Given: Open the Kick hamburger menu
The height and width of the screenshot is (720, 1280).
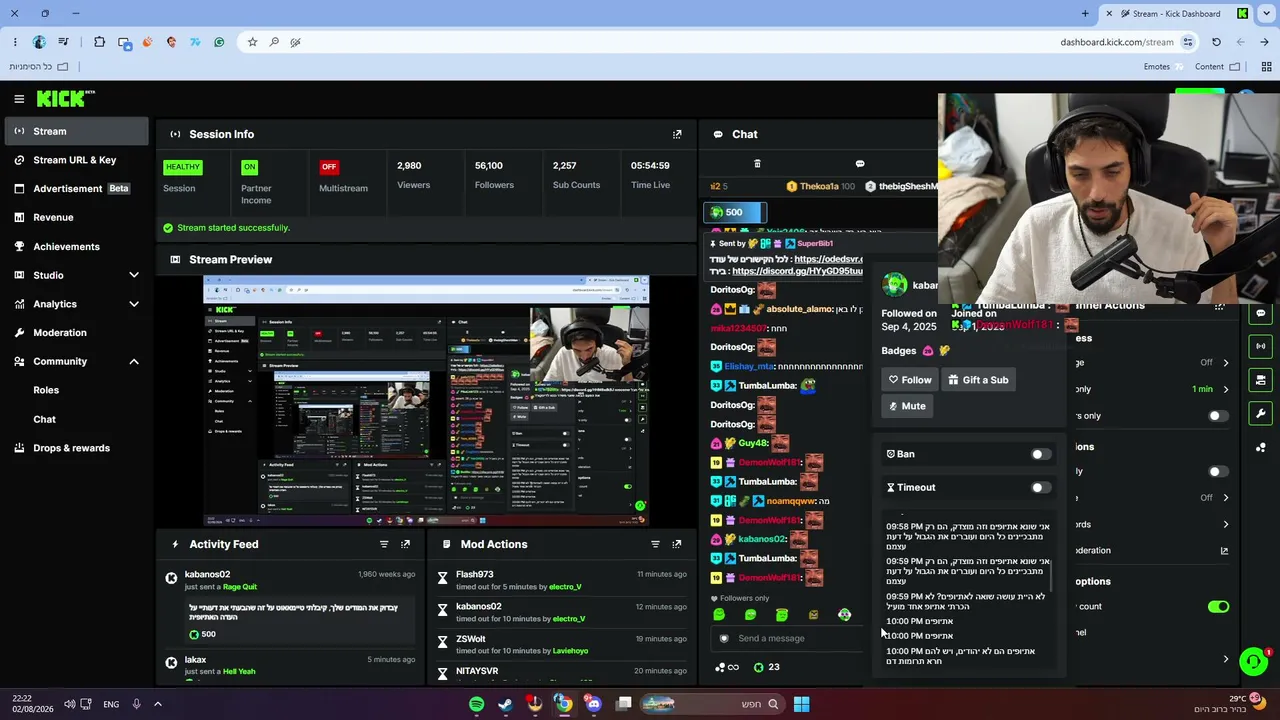Looking at the screenshot, I should pyautogui.click(x=19, y=98).
